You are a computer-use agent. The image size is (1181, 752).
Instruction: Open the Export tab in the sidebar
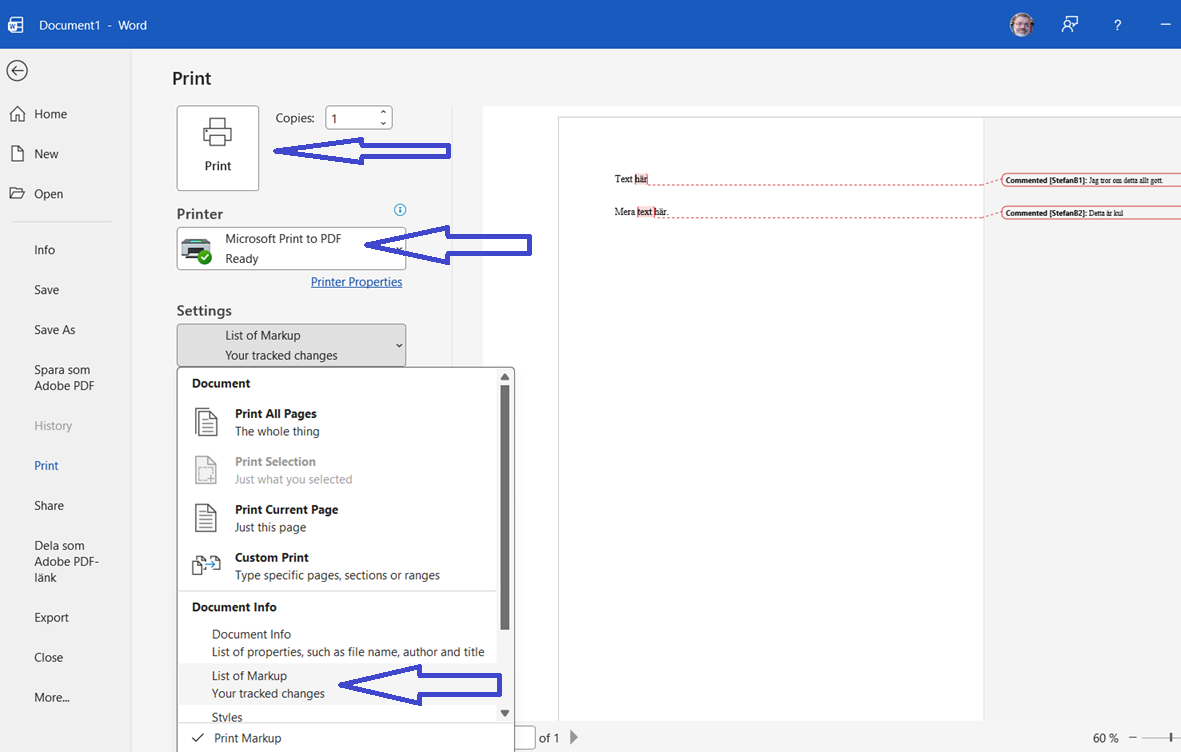coord(51,617)
